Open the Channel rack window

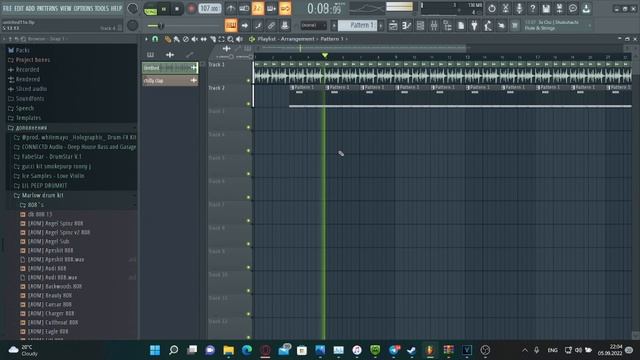point(420,26)
